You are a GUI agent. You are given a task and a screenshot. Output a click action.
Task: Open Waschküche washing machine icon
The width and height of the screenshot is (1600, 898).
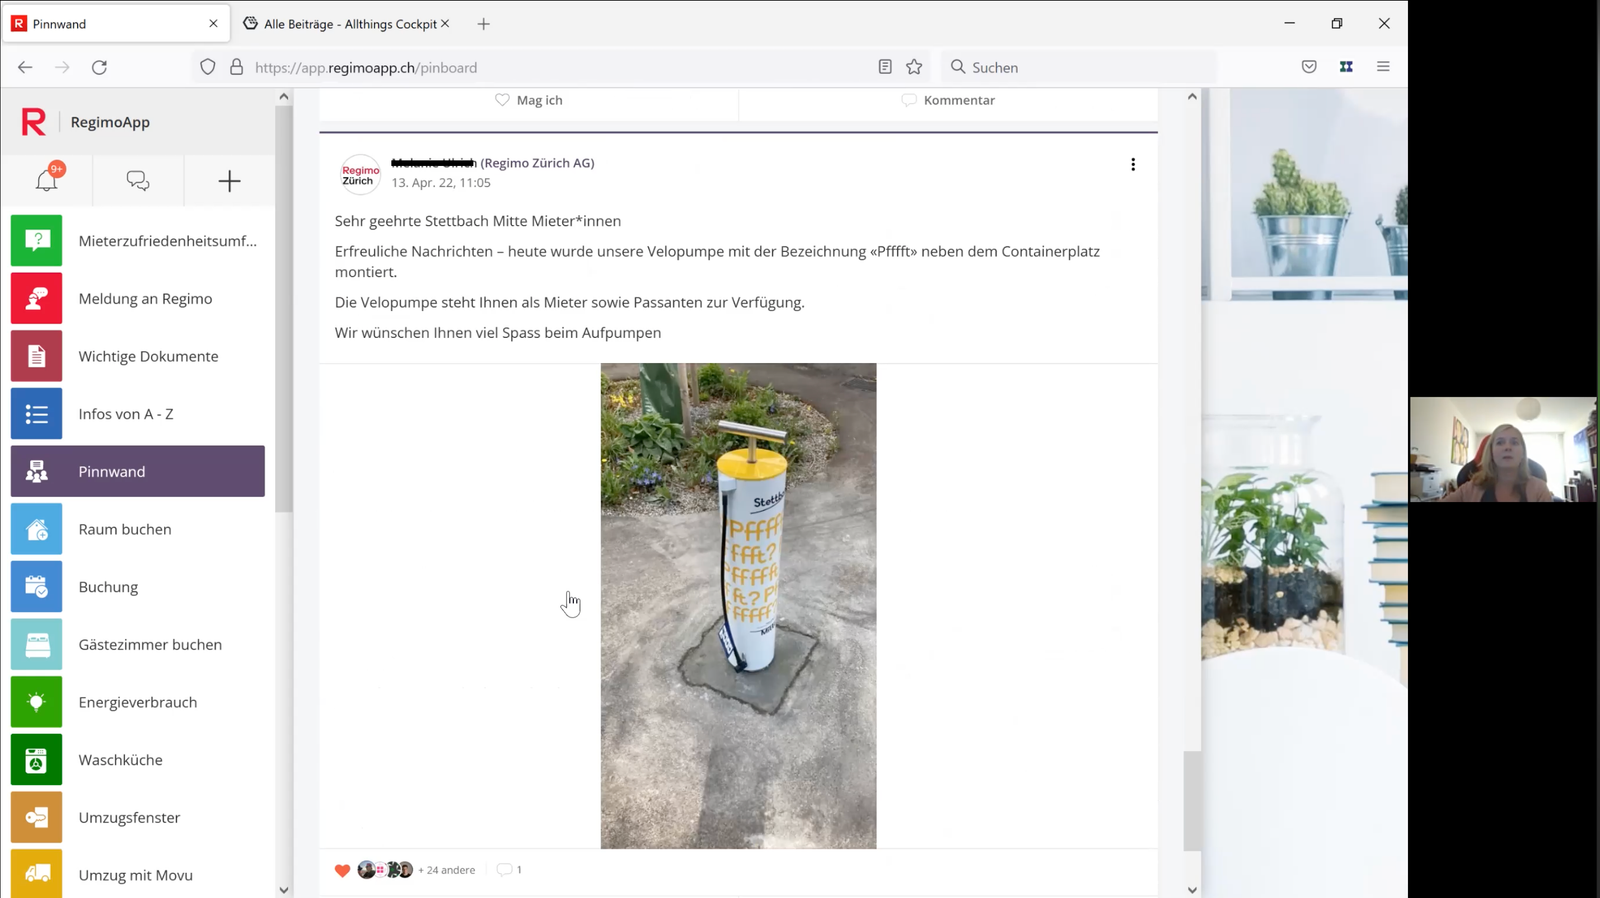37,760
